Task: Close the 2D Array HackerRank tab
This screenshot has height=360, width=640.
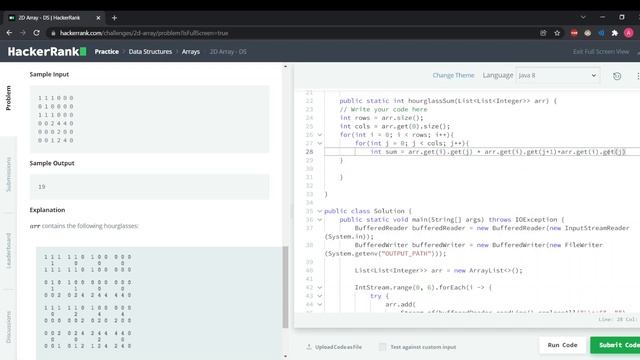Action: pos(98,18)
